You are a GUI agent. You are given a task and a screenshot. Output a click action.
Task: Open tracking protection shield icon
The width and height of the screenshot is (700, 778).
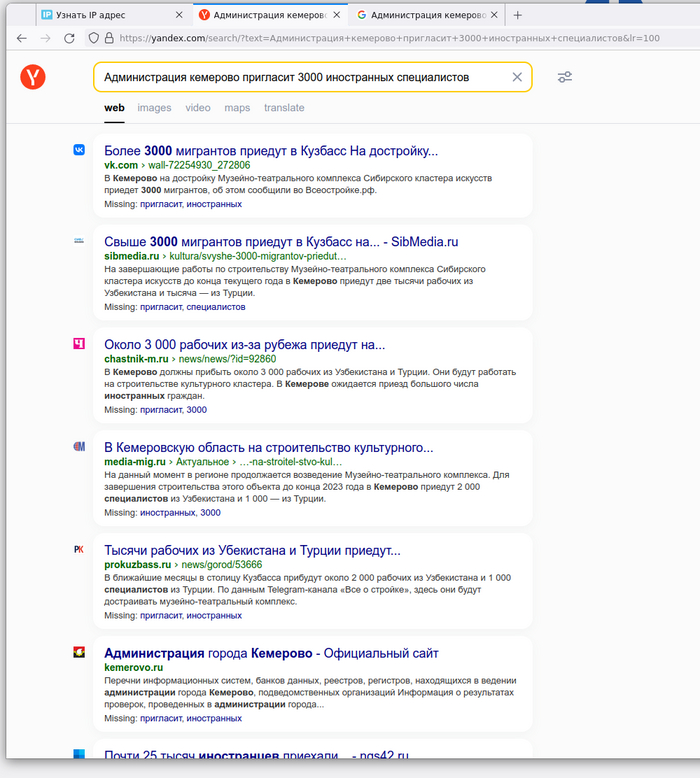pos(93,38)
